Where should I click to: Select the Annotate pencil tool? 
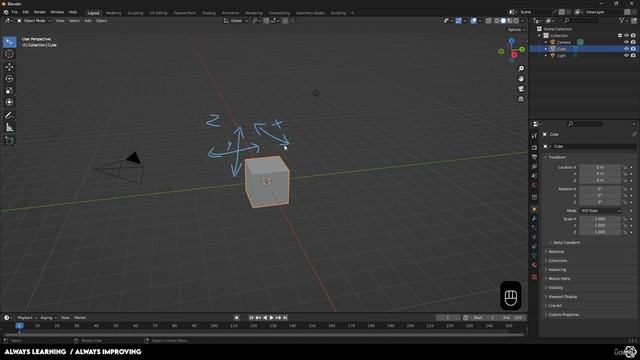point(9,116)
